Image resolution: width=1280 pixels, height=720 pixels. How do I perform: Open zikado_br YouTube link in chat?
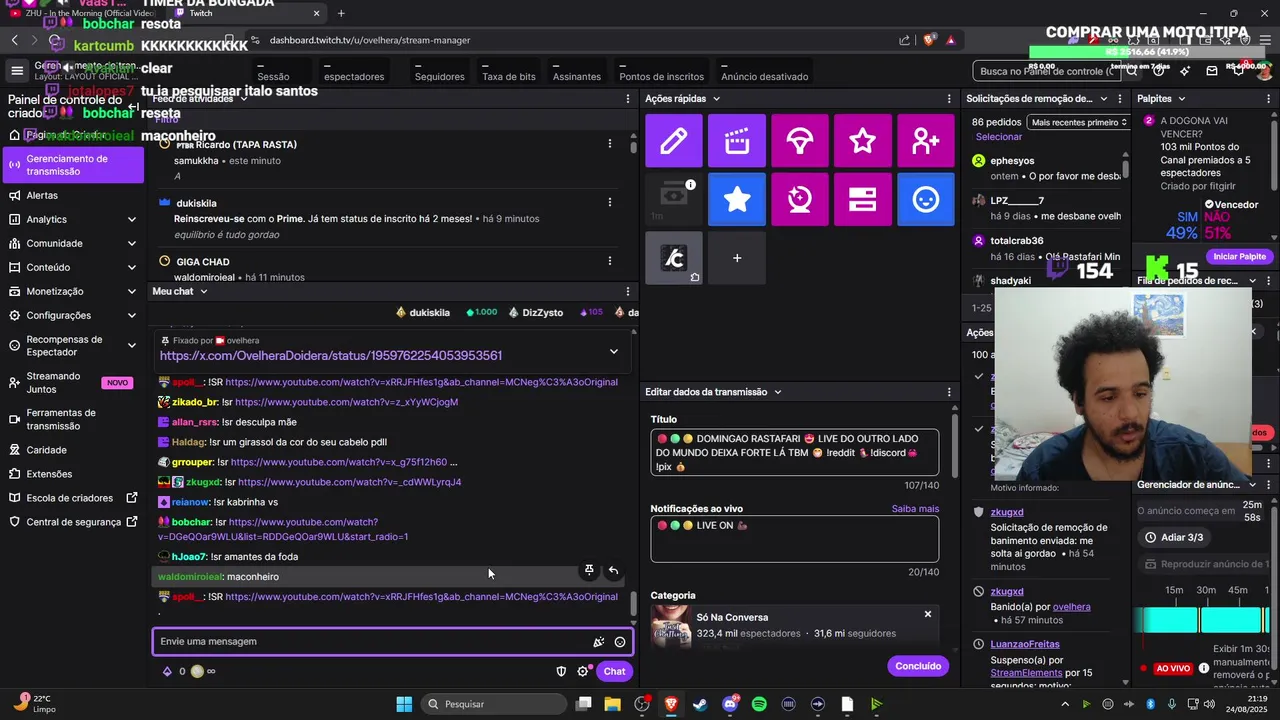347,402
